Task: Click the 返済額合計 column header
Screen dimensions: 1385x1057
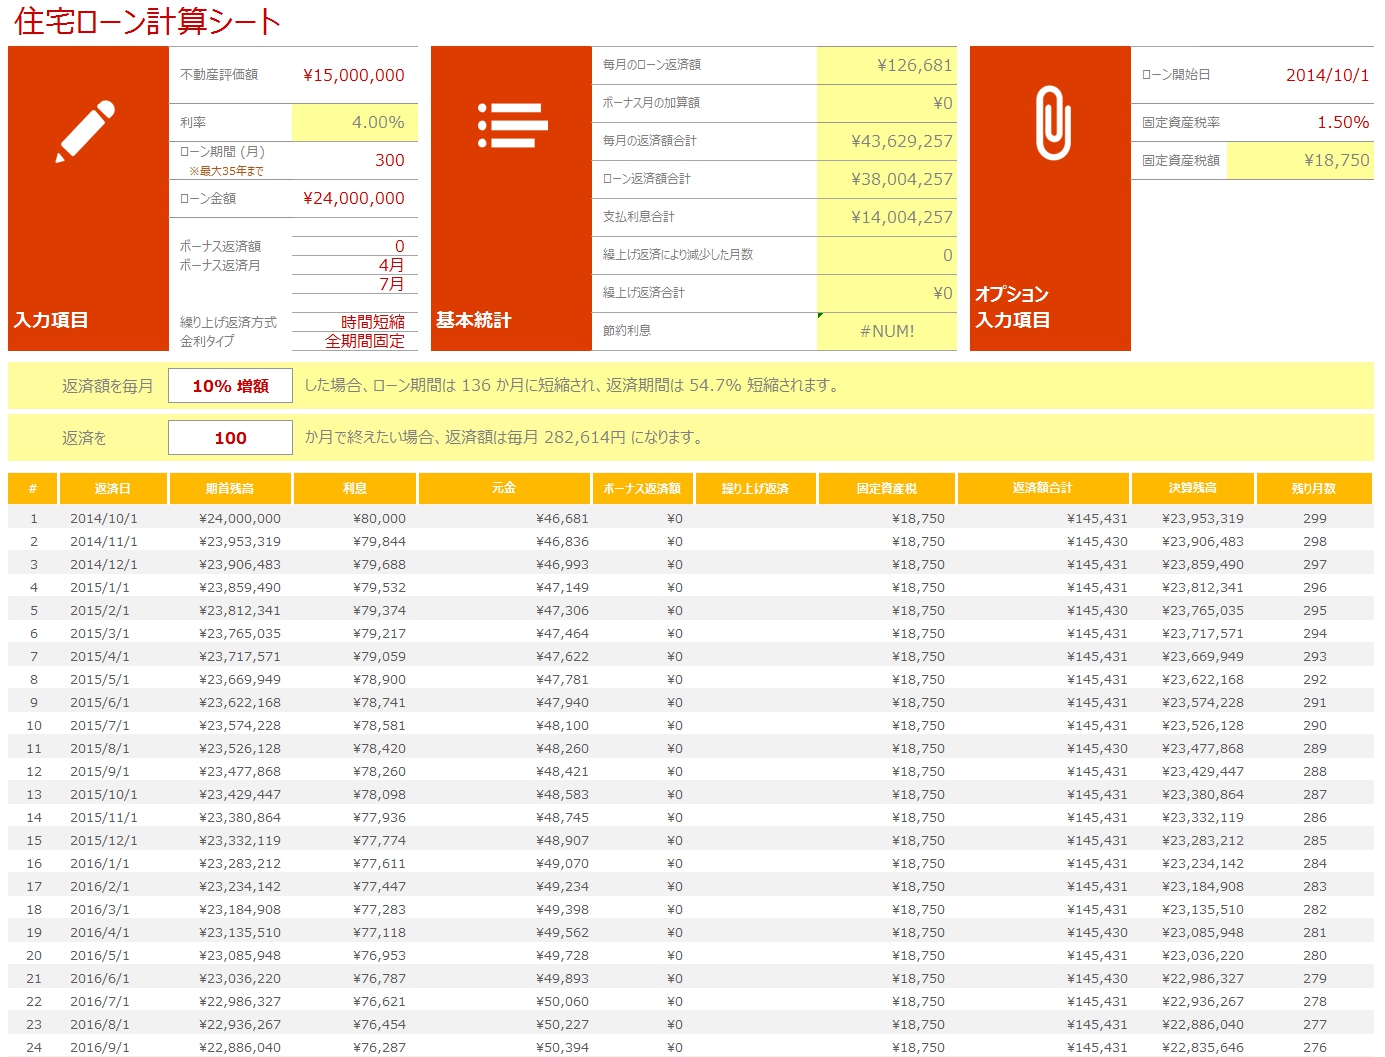Action: pyautogui.click(x=1042, y=489)
